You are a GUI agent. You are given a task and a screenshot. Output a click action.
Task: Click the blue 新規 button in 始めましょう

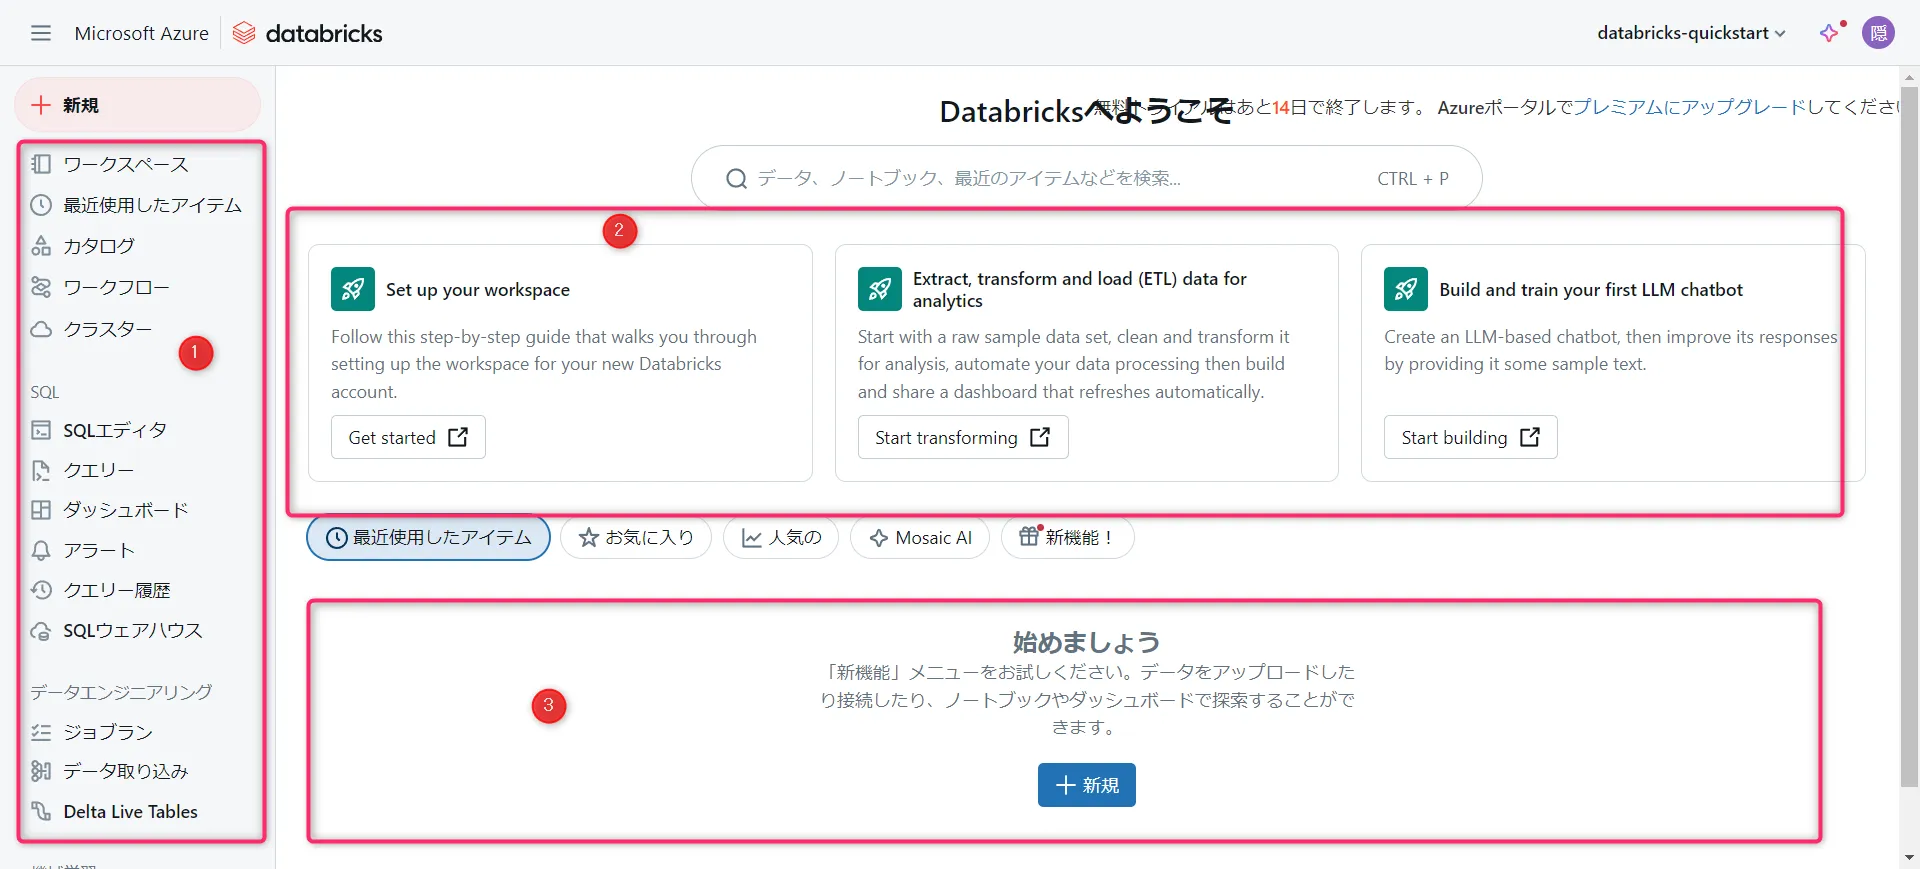pos(1087,785)
